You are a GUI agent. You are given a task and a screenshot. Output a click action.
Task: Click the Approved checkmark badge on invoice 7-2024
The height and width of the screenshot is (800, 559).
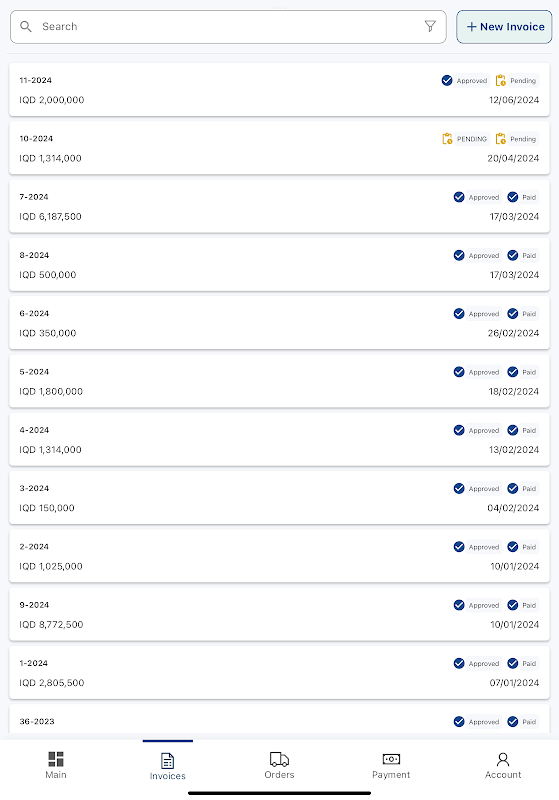coord(476,197)
